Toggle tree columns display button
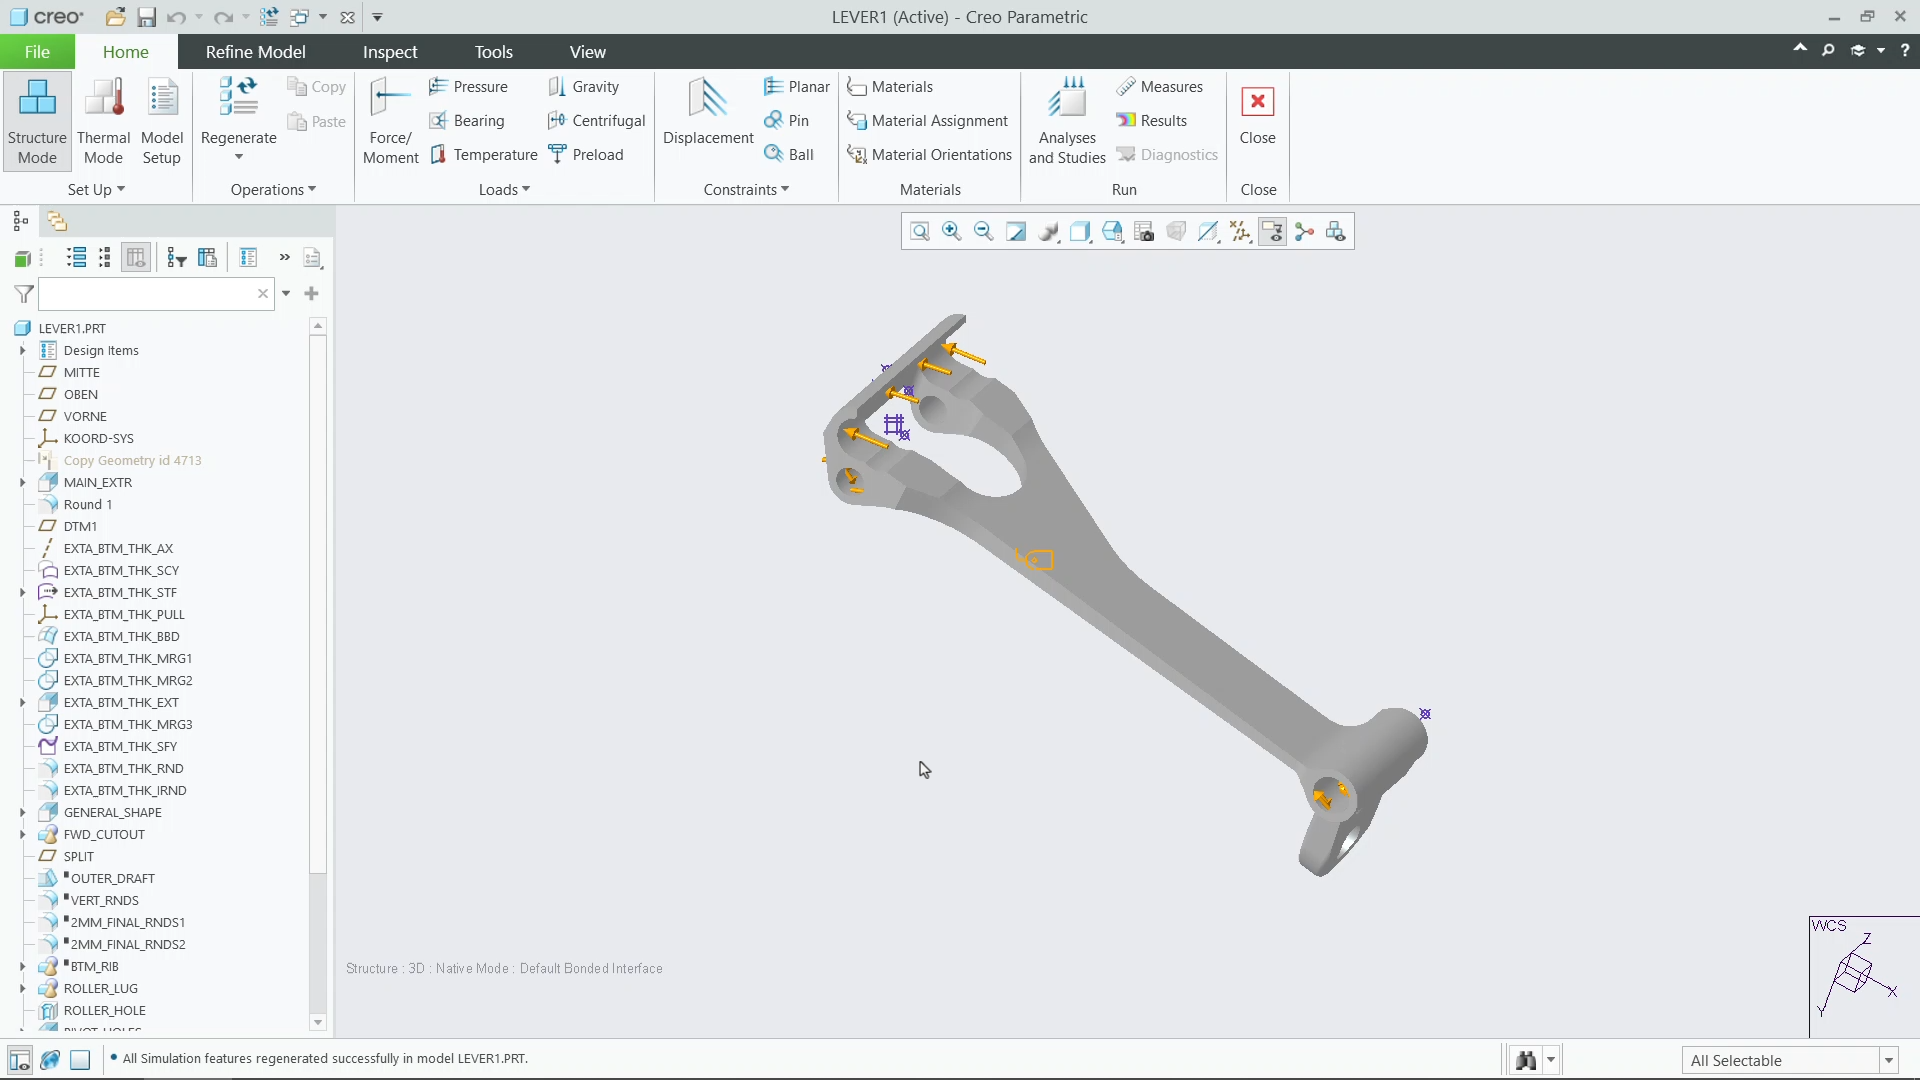 tap(136, 258)
